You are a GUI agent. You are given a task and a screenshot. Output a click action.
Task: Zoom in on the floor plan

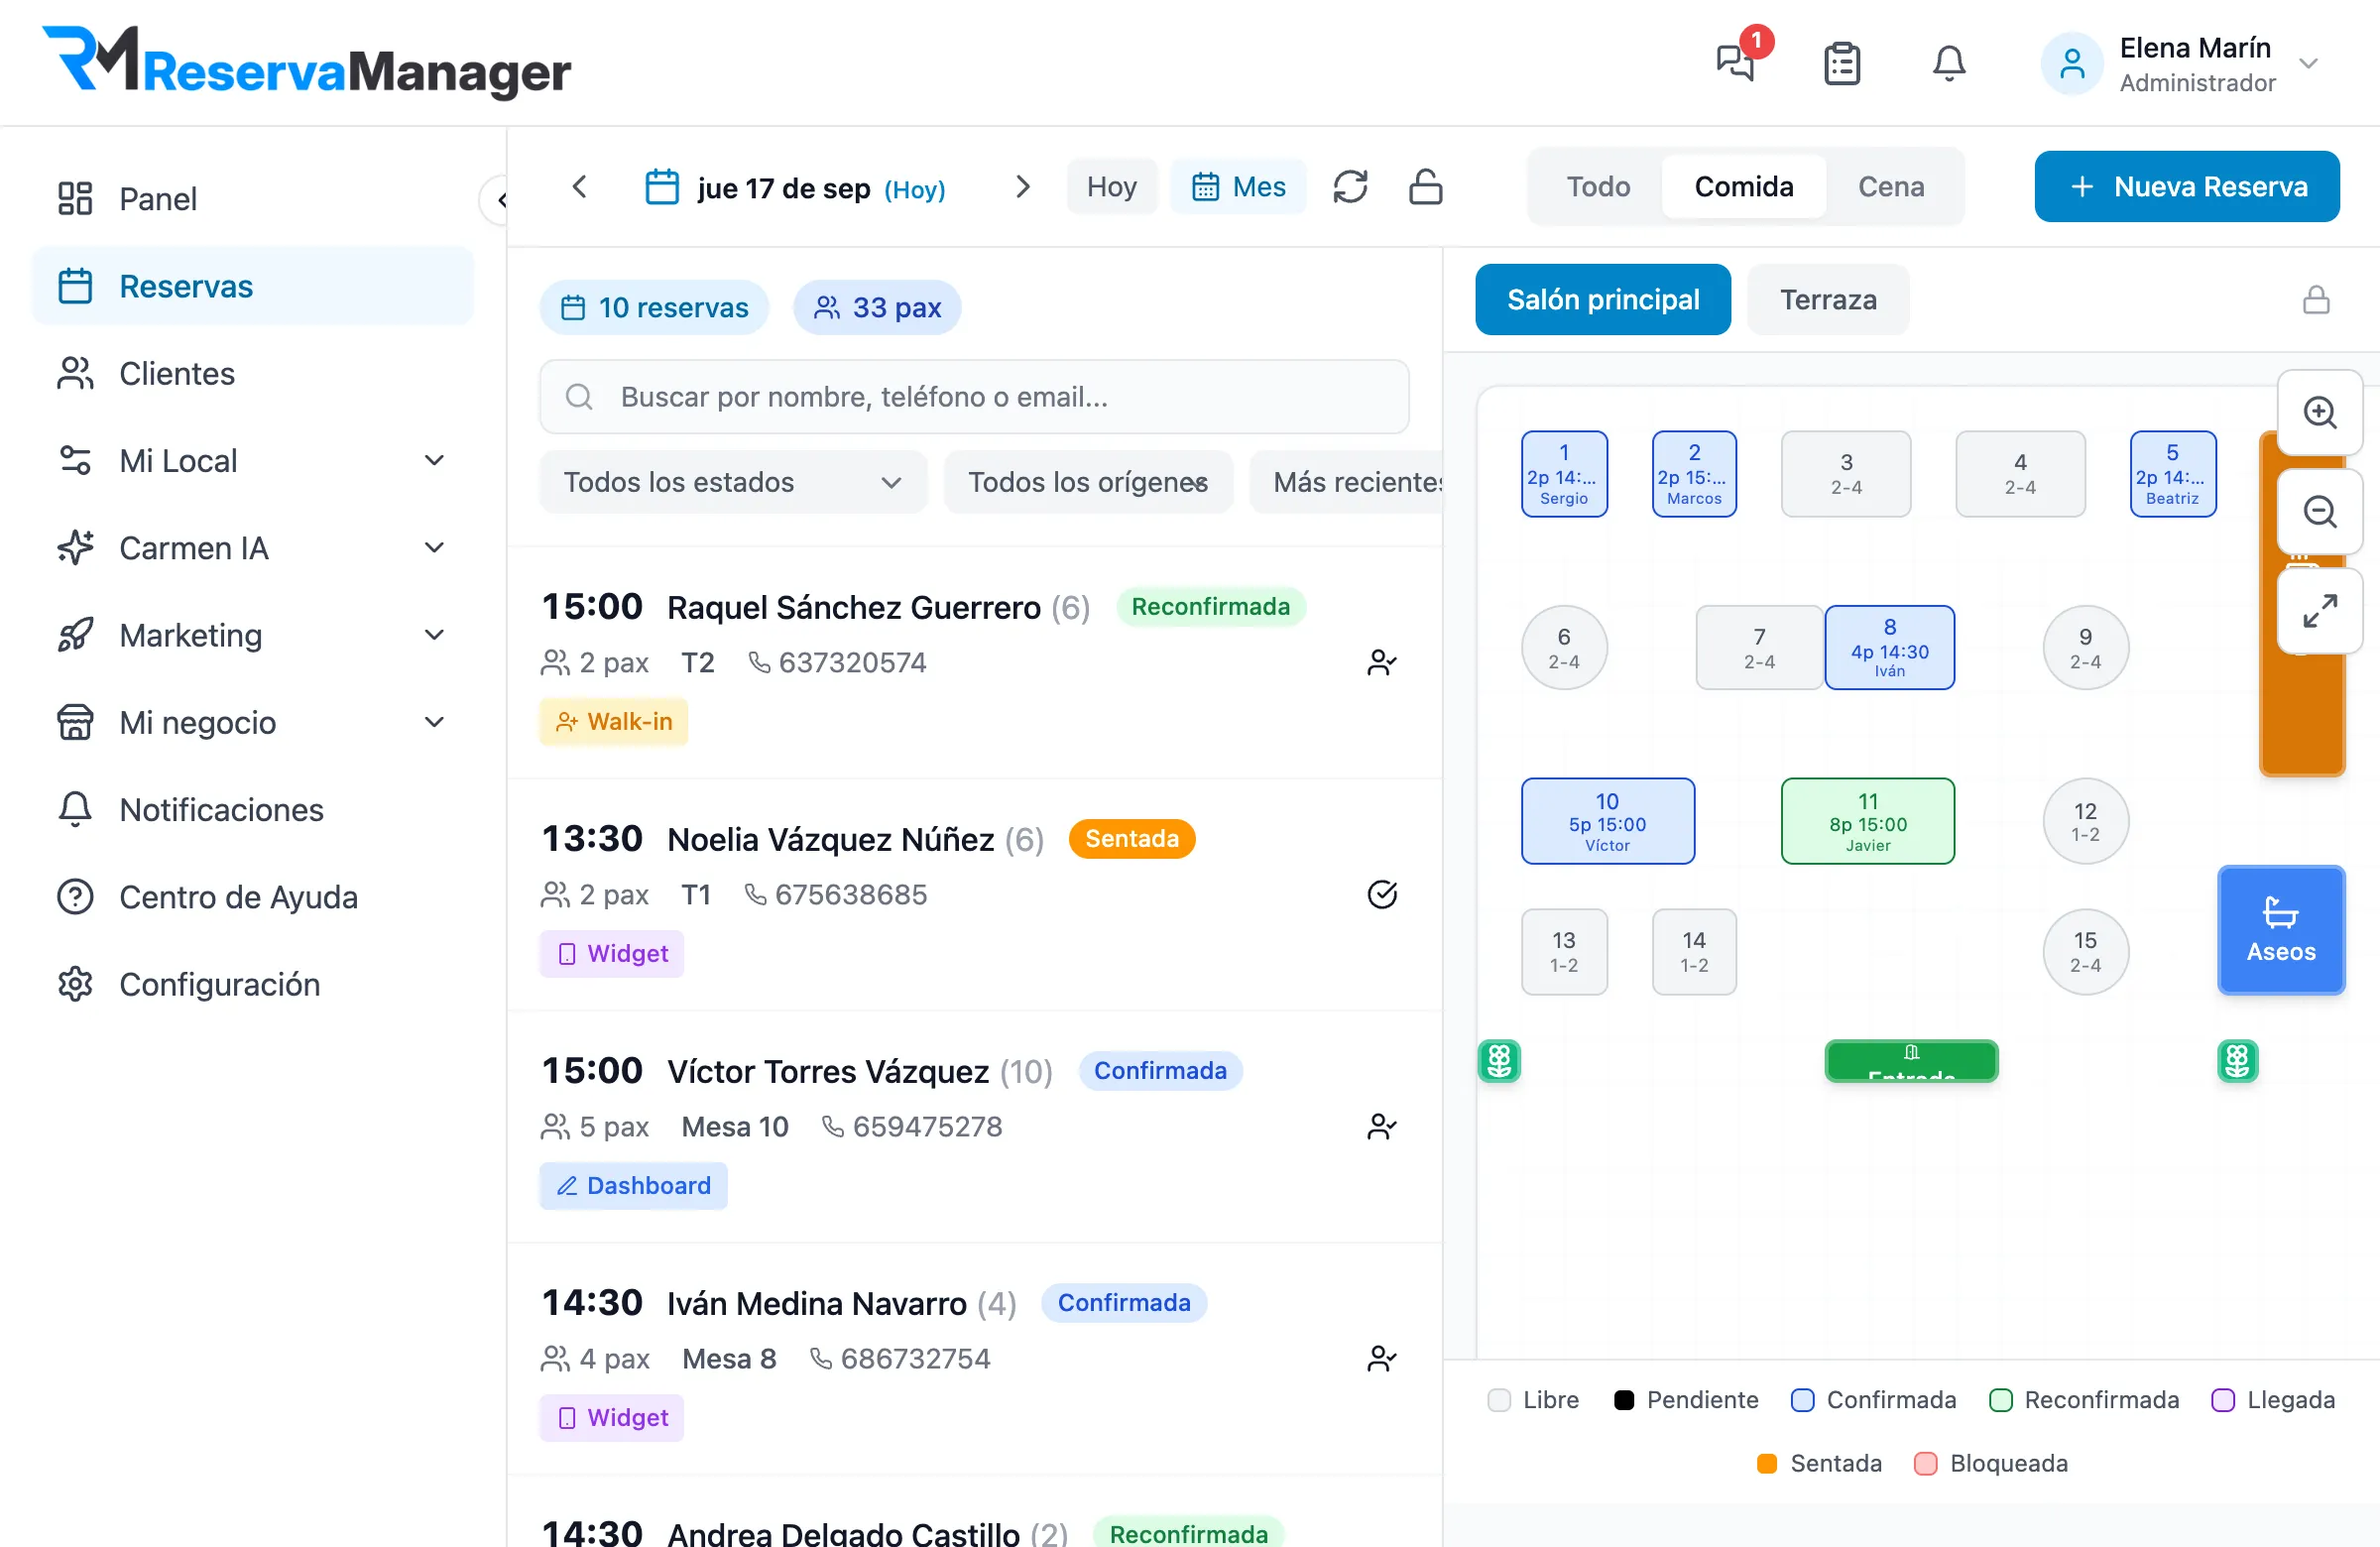(2320, 412)
